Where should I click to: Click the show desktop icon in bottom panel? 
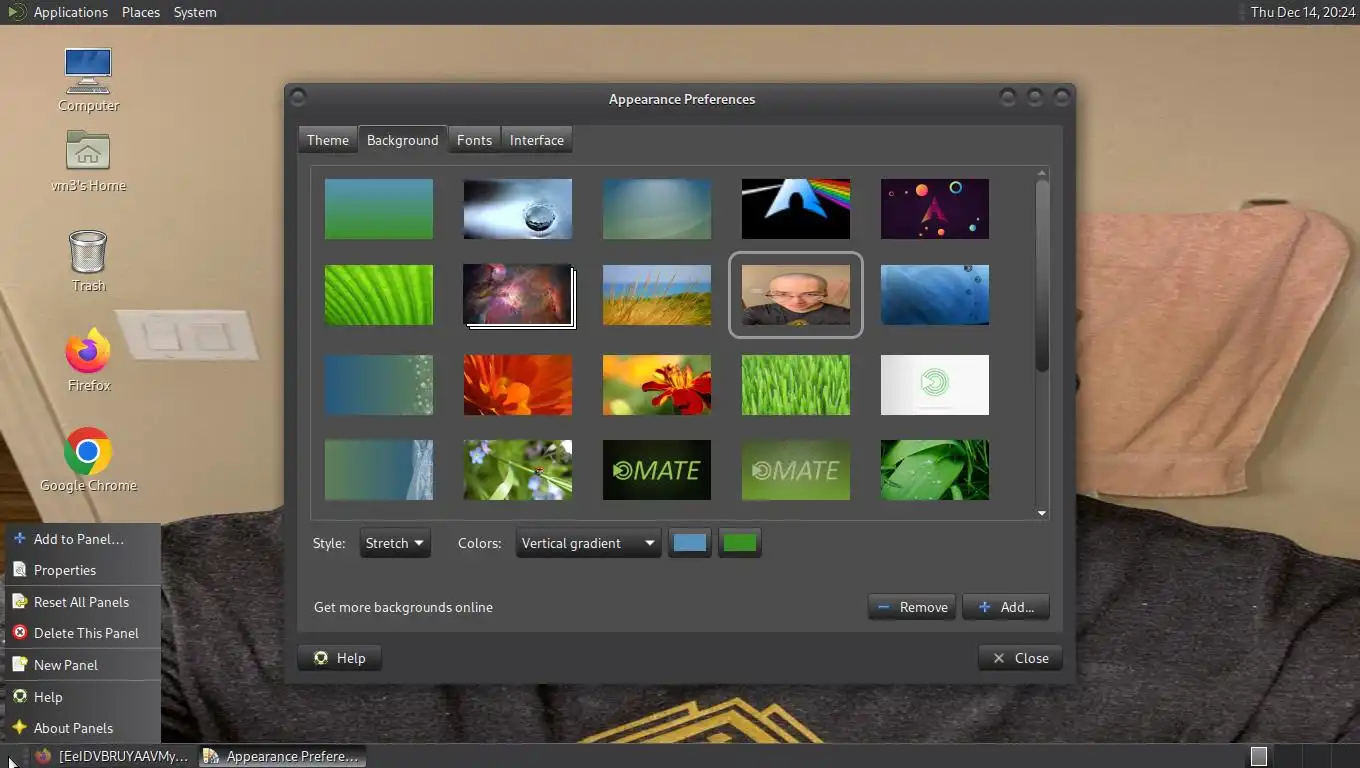coord(11,757)
